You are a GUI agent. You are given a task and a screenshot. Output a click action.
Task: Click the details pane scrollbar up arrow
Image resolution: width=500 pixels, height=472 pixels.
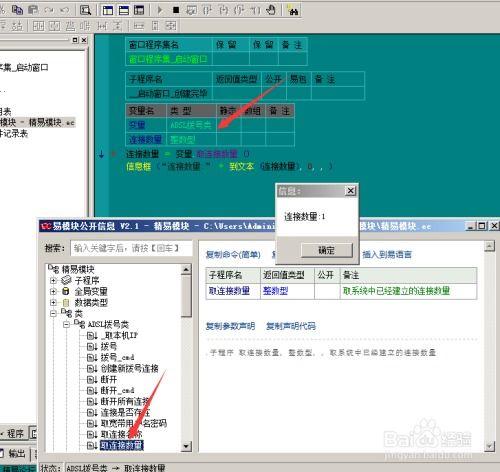(x=489, y=246)
